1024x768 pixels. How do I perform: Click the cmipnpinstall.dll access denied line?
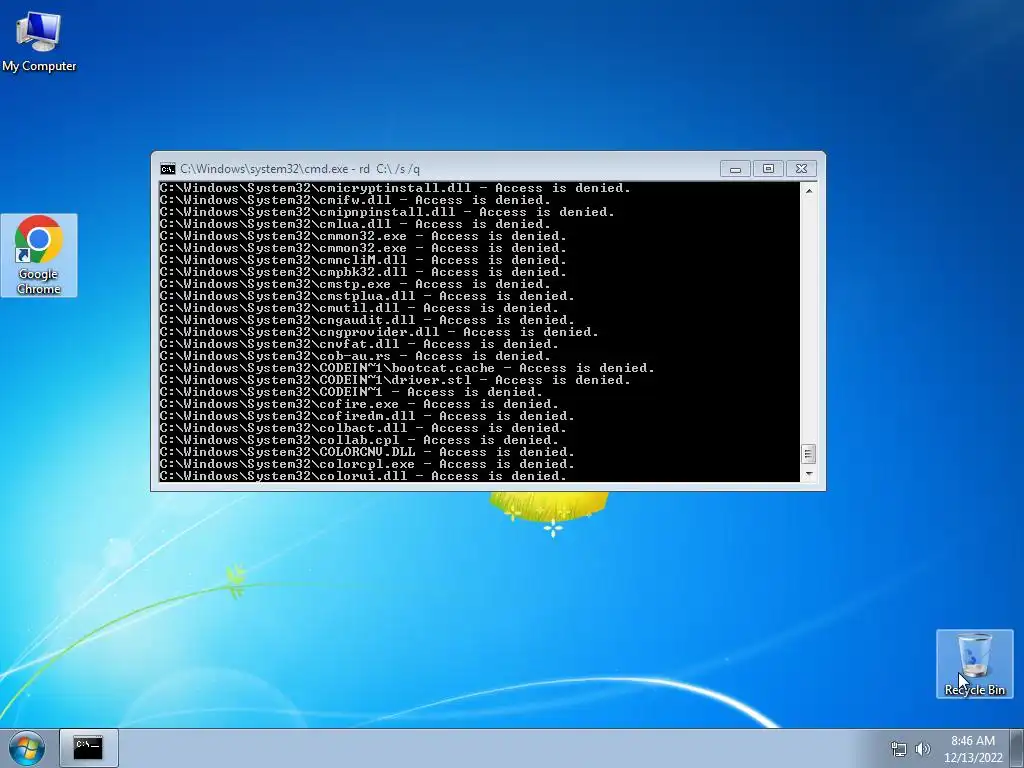[x=387, y=212]
